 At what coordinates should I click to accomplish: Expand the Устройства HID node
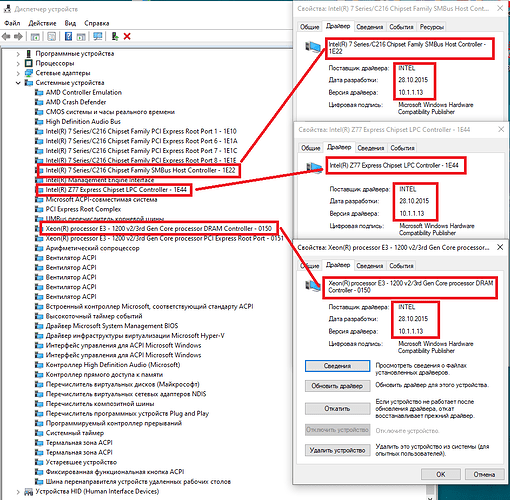coord(18,492)
